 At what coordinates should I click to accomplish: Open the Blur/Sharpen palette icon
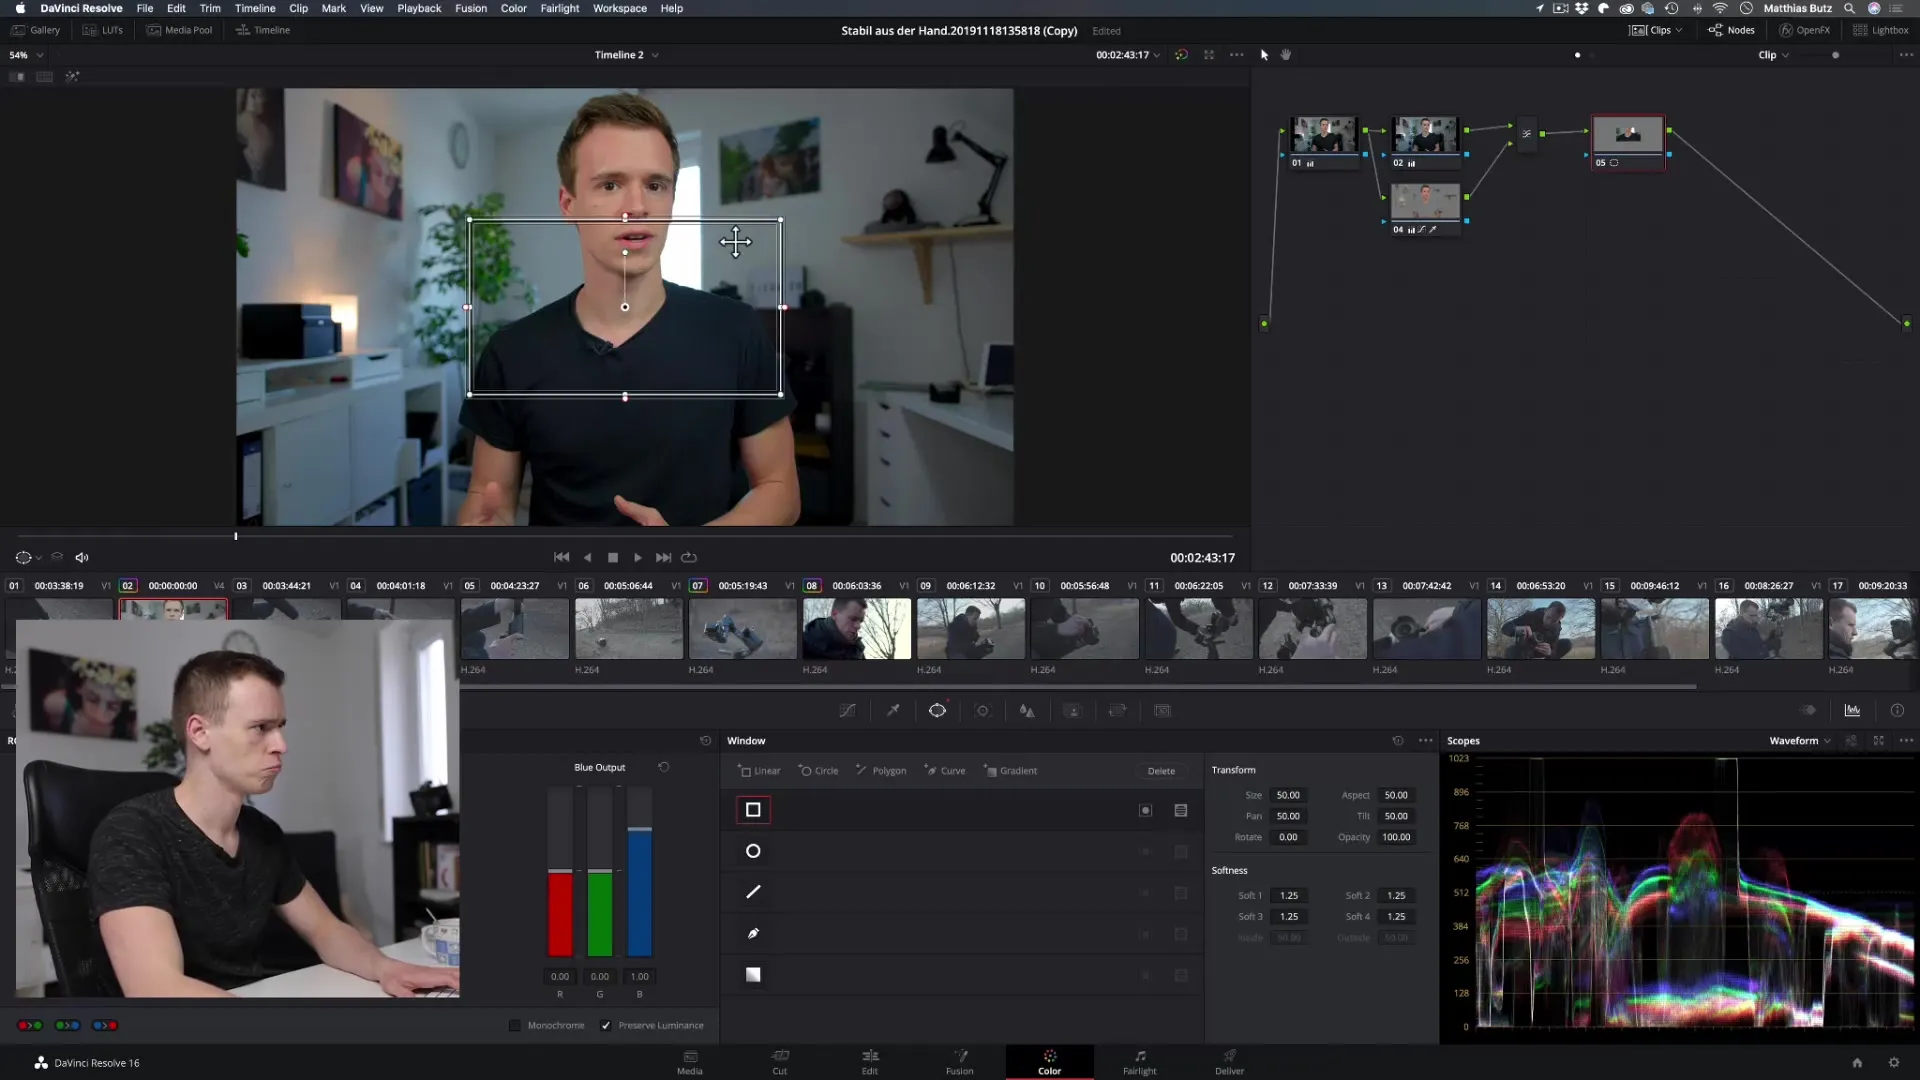click(1027, 711)
